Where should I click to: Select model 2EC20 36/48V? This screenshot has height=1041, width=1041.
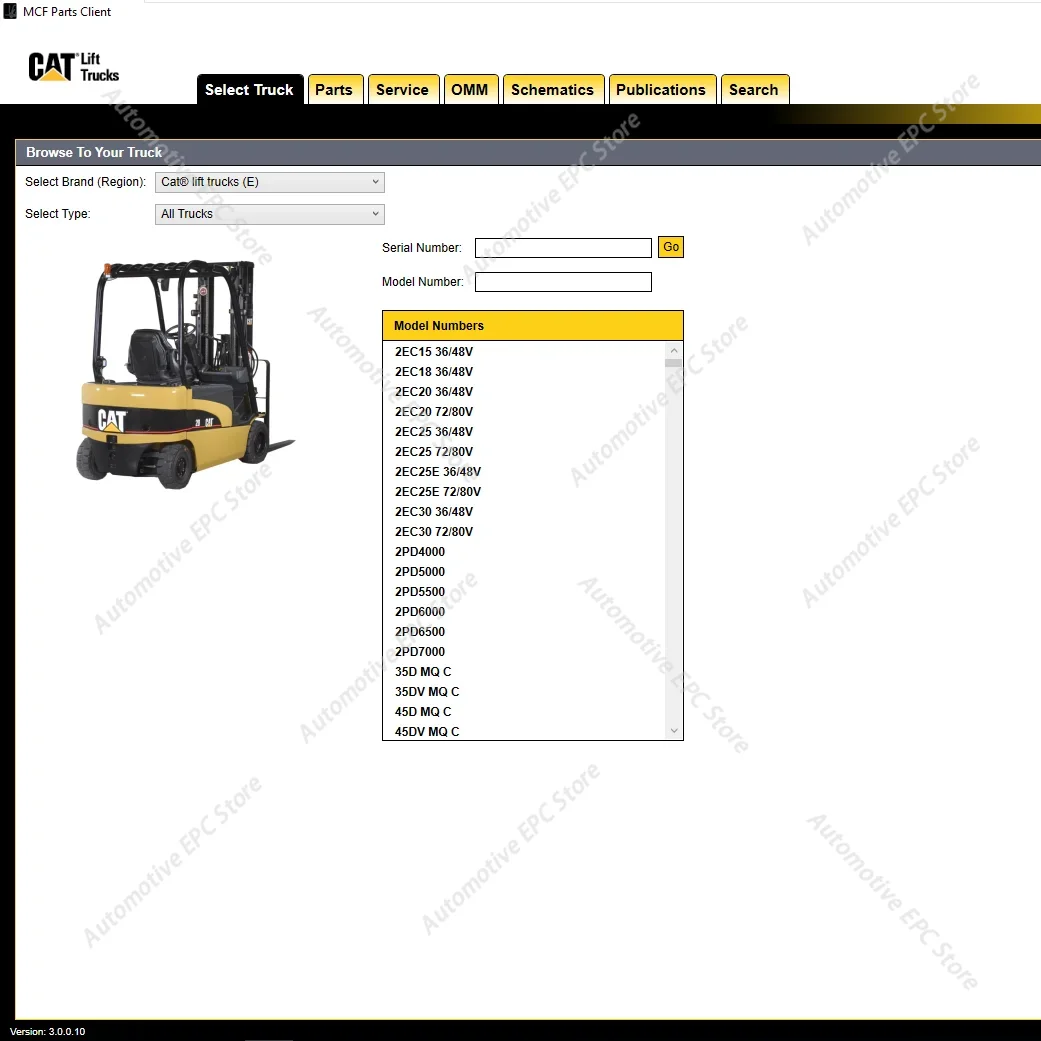(x=434, y=392)
